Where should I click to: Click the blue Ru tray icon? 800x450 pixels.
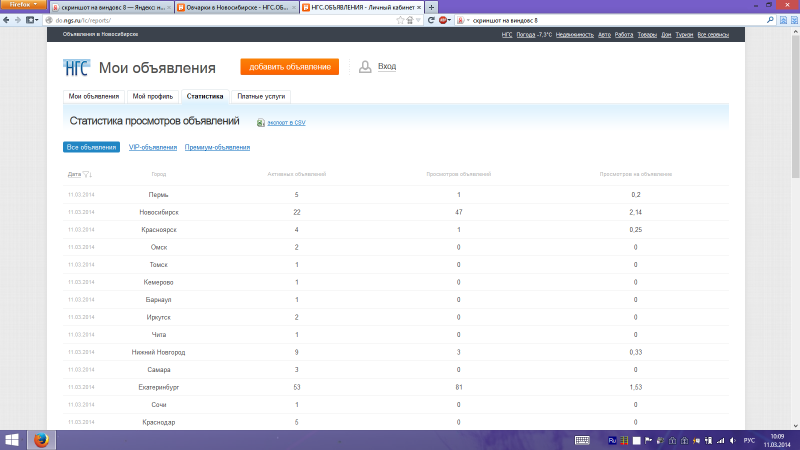pyautogui.click(x=612, y=440)
